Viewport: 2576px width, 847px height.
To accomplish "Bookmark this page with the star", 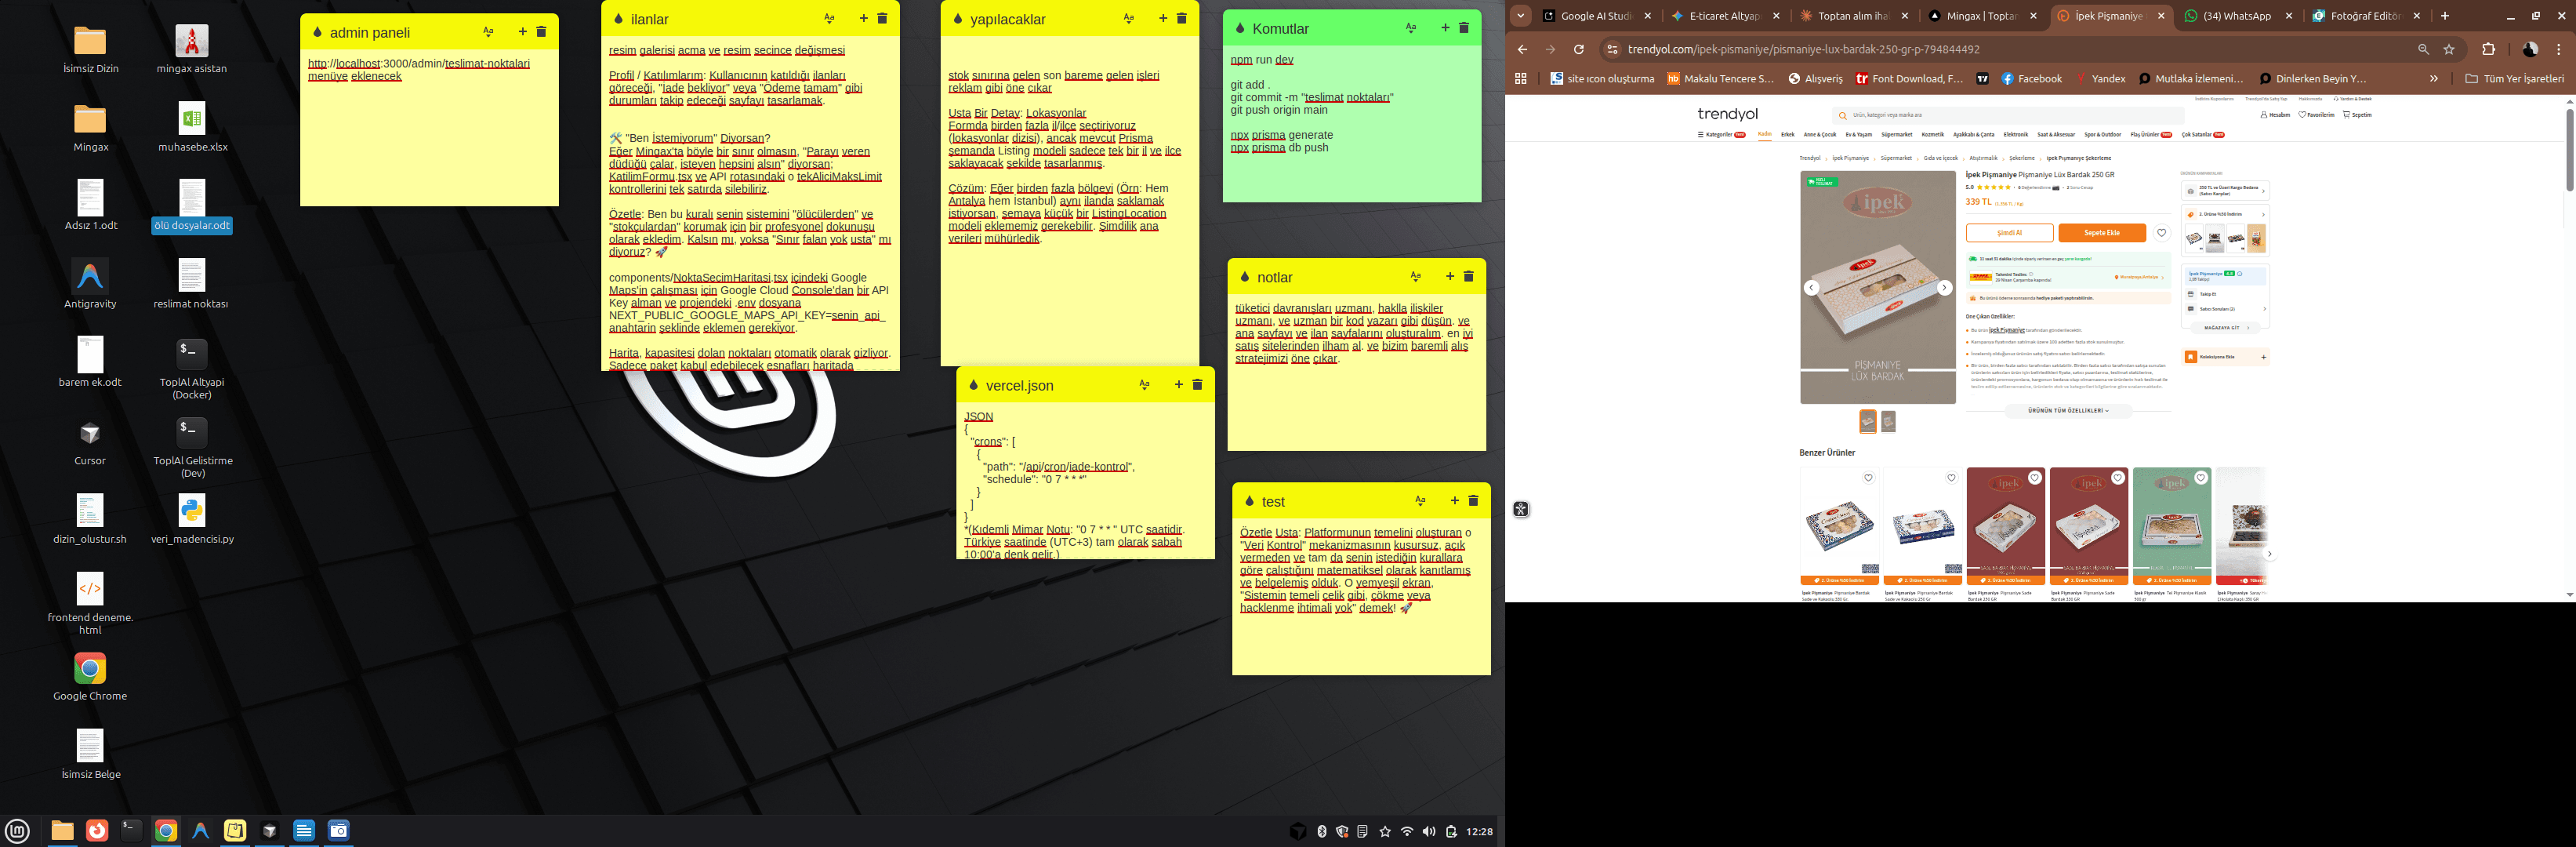I will (2449, 49).
